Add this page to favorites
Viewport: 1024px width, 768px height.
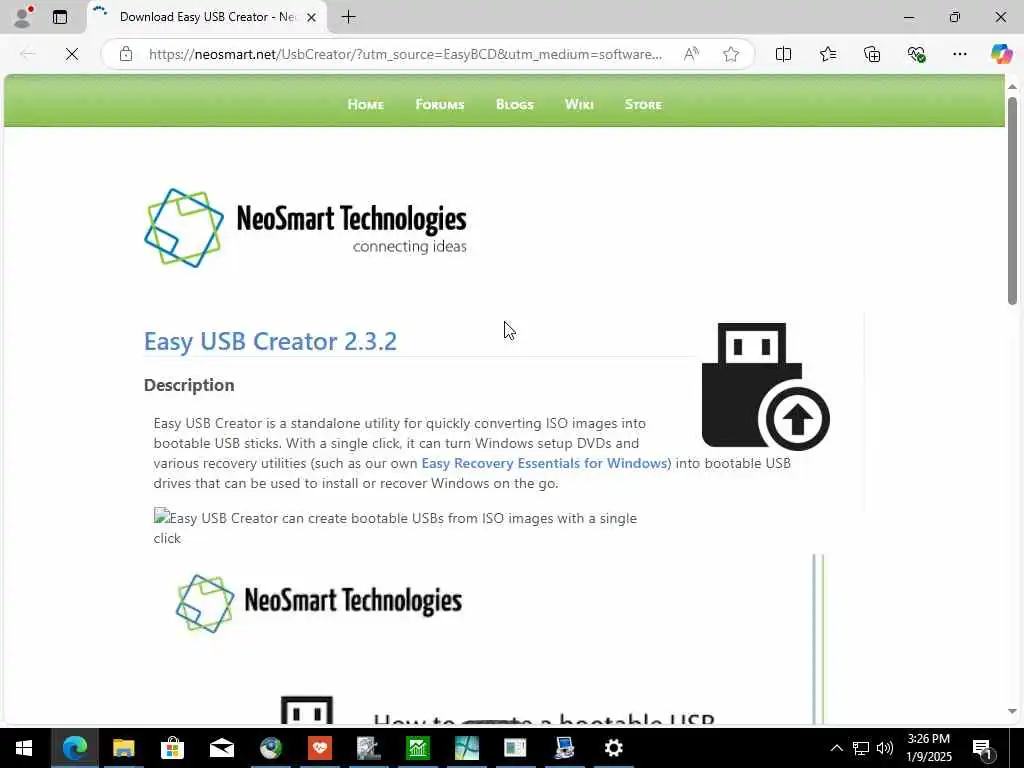point(731,54)
